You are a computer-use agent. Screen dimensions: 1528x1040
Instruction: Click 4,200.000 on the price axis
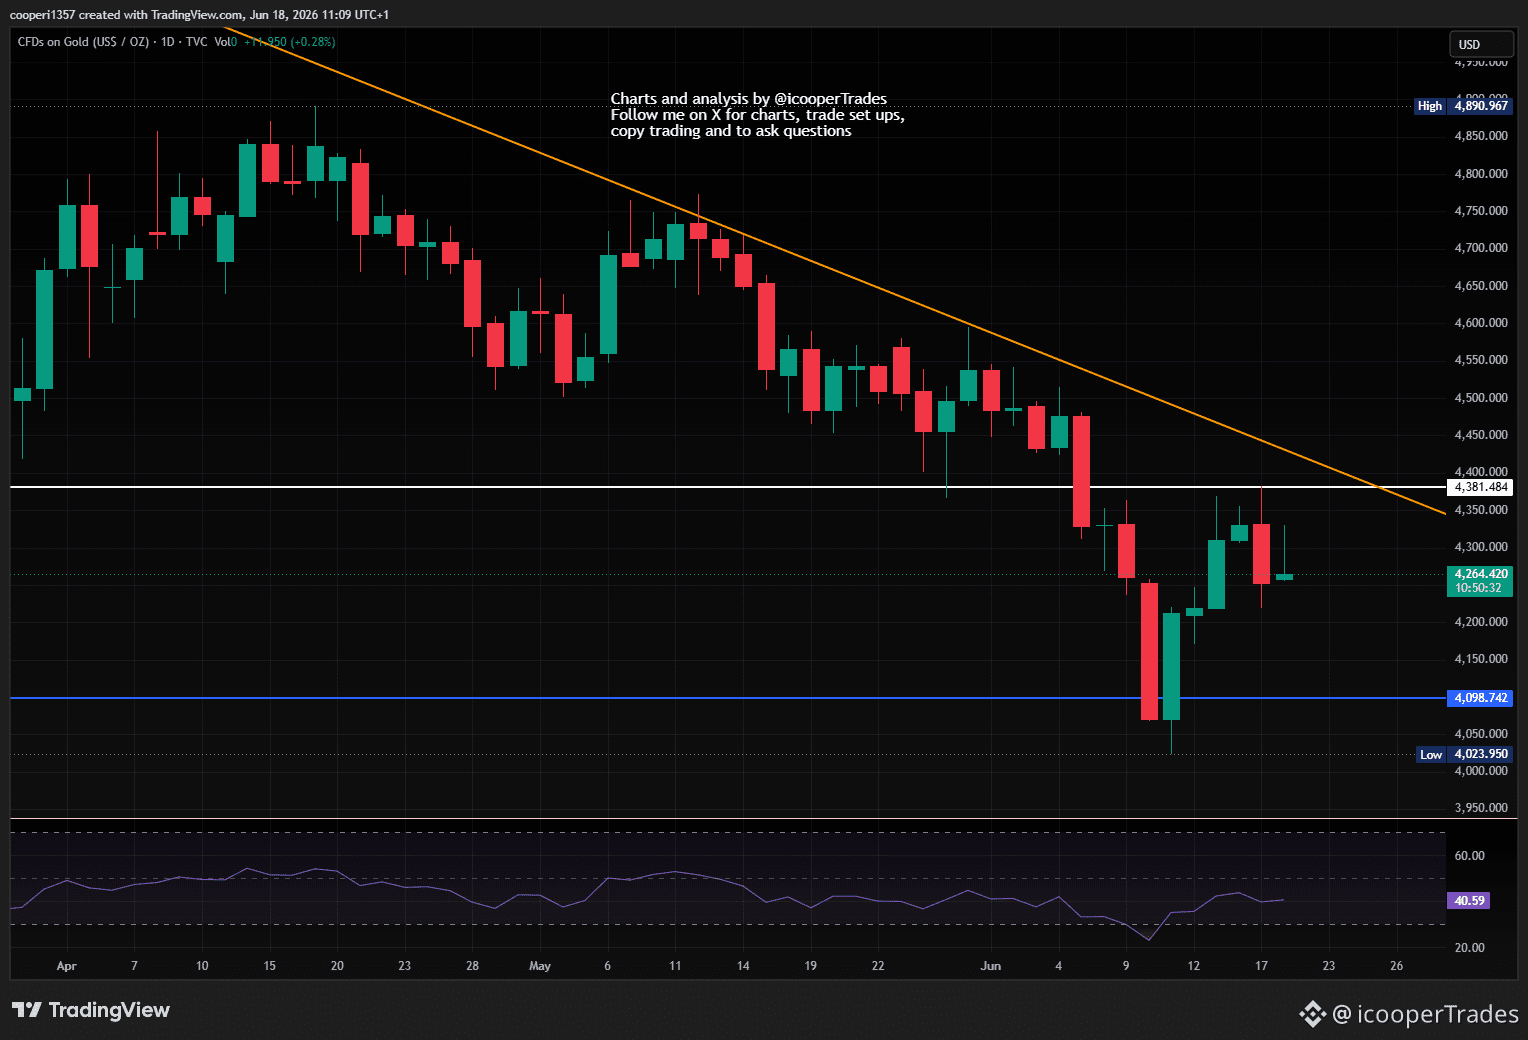click(x=1481, y=622)
